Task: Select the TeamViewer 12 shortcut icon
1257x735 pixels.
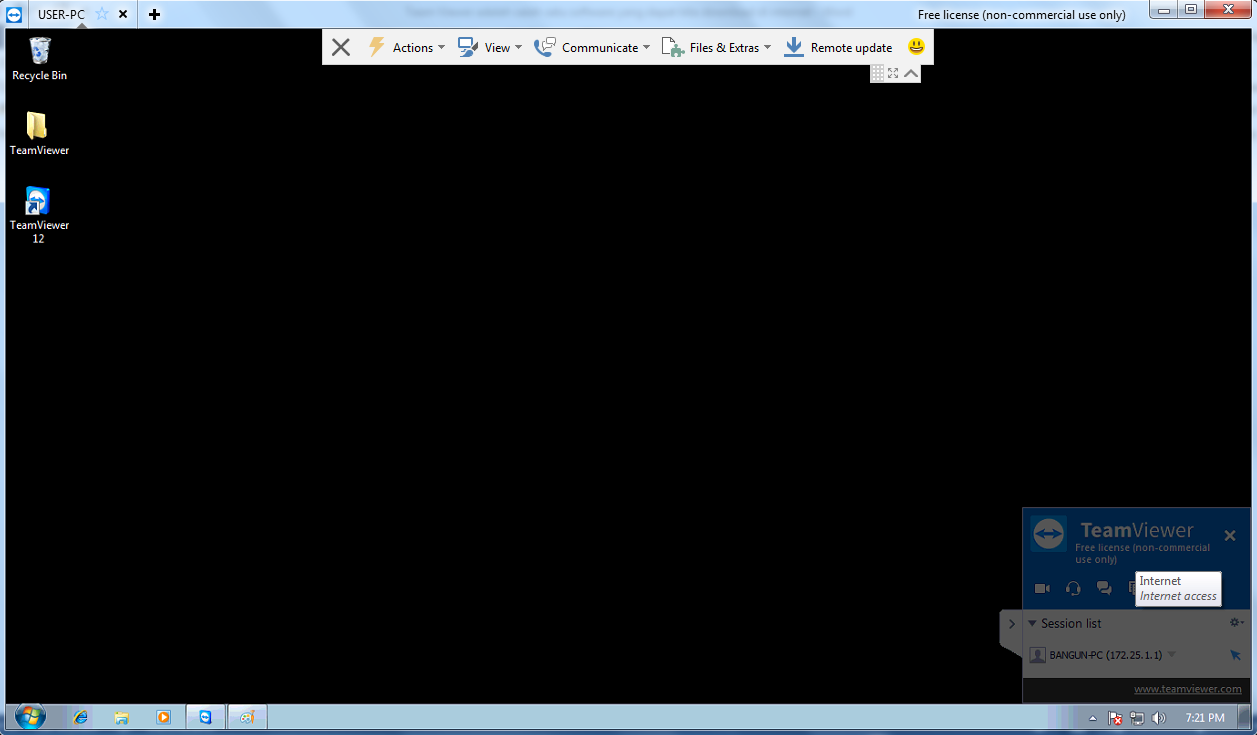Action: click(x=39, y=215)
